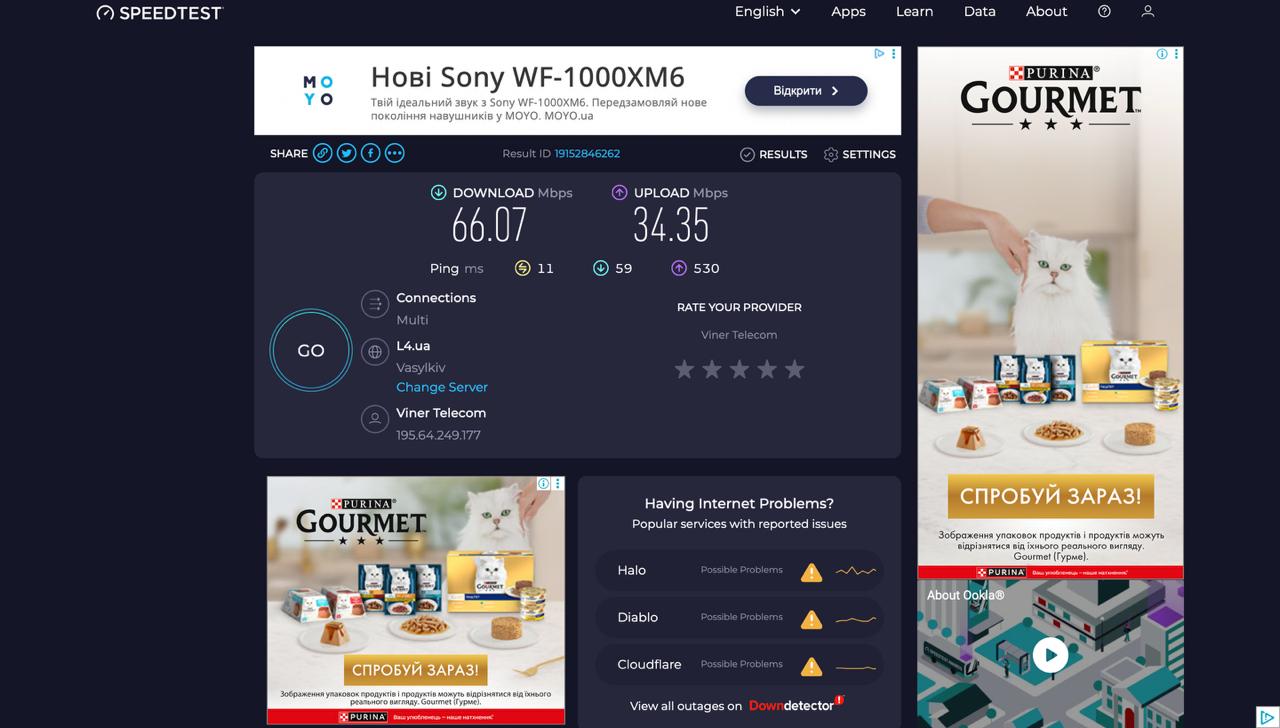This screenshot has height=728, width=1280.
Task: Click the Diablo warning triangle icon
Action: (x=811, y=619)
